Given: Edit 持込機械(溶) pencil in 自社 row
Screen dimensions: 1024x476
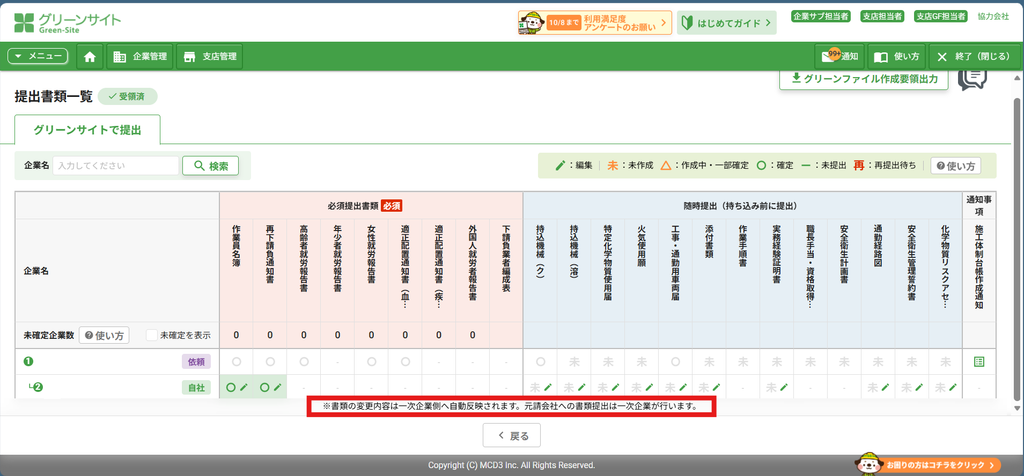Looking at the screenshot, I should (x=581, y=387).
